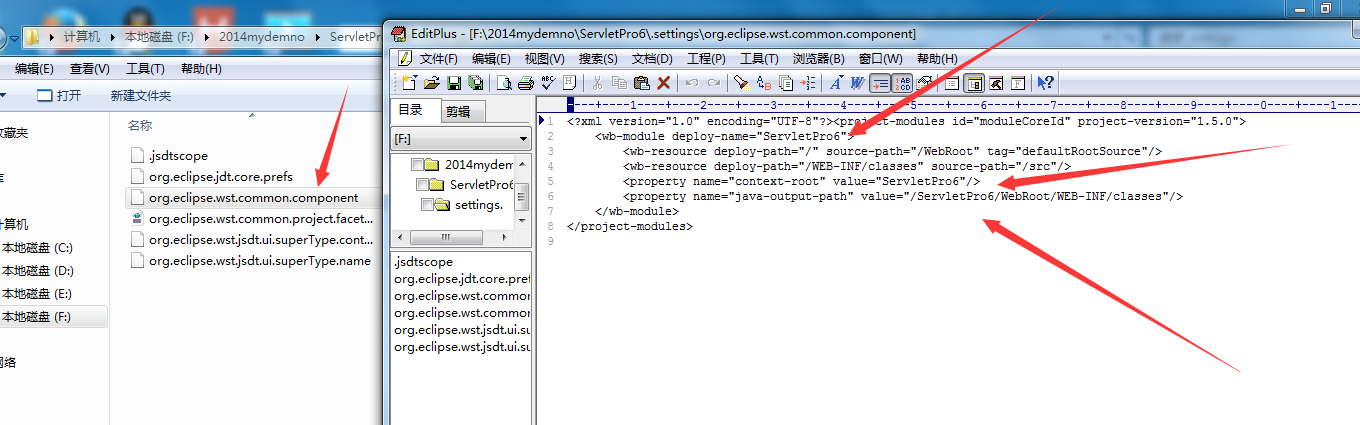Toggle Word Wrap W icon
Viewport: 1360px width, 425px height.
[858, 82]
